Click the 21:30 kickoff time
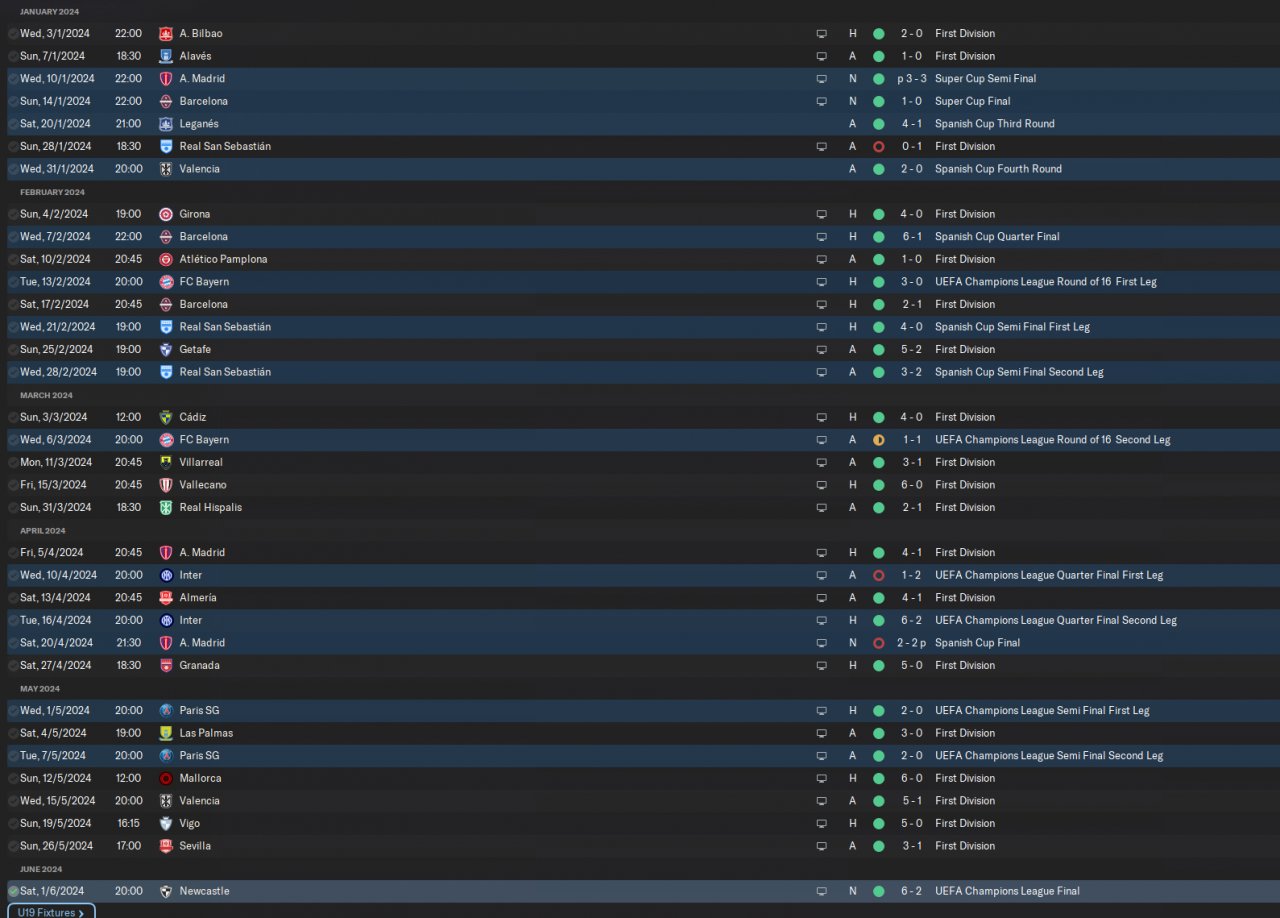 point(127,643)
